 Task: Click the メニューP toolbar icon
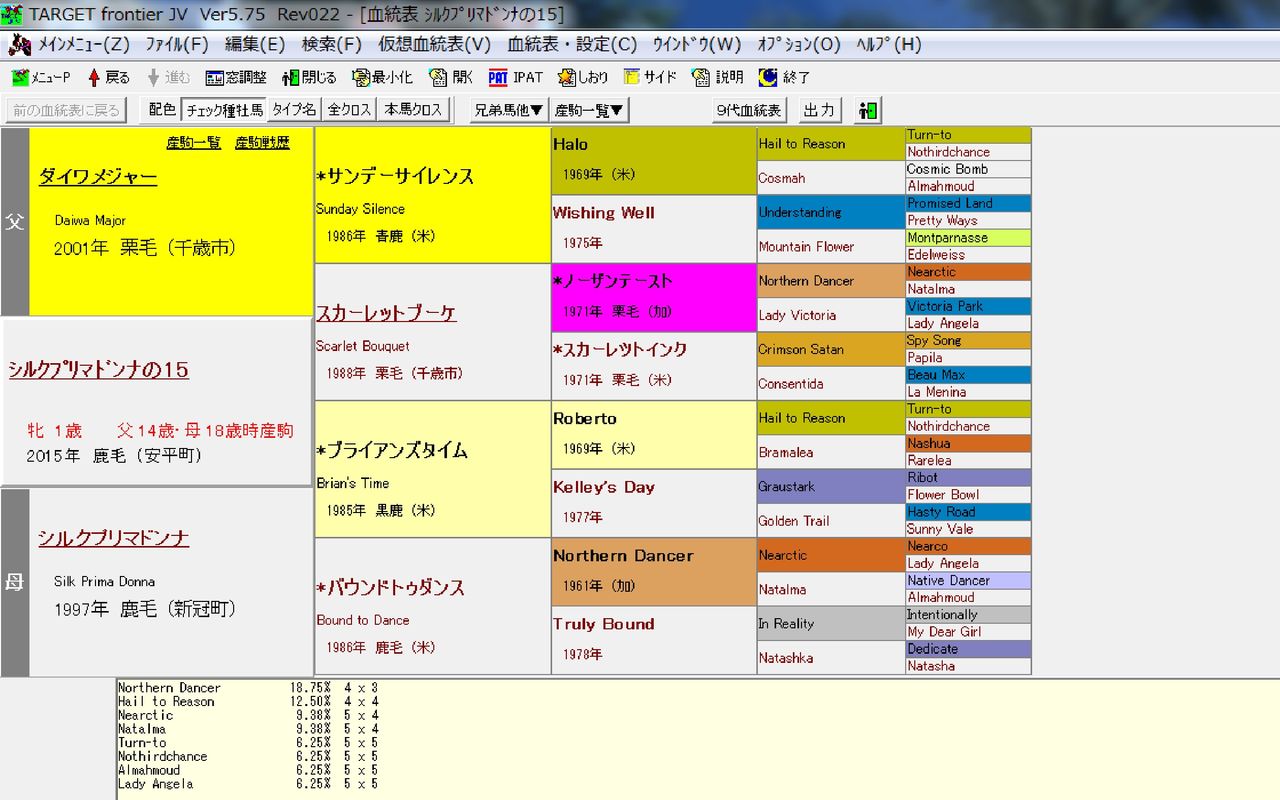(x=41, y=77)
